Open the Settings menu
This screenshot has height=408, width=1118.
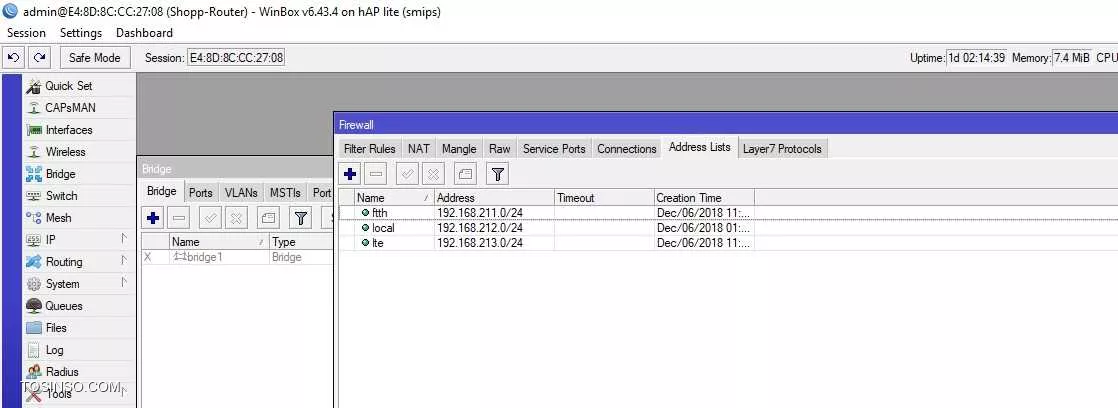[81, 33]
